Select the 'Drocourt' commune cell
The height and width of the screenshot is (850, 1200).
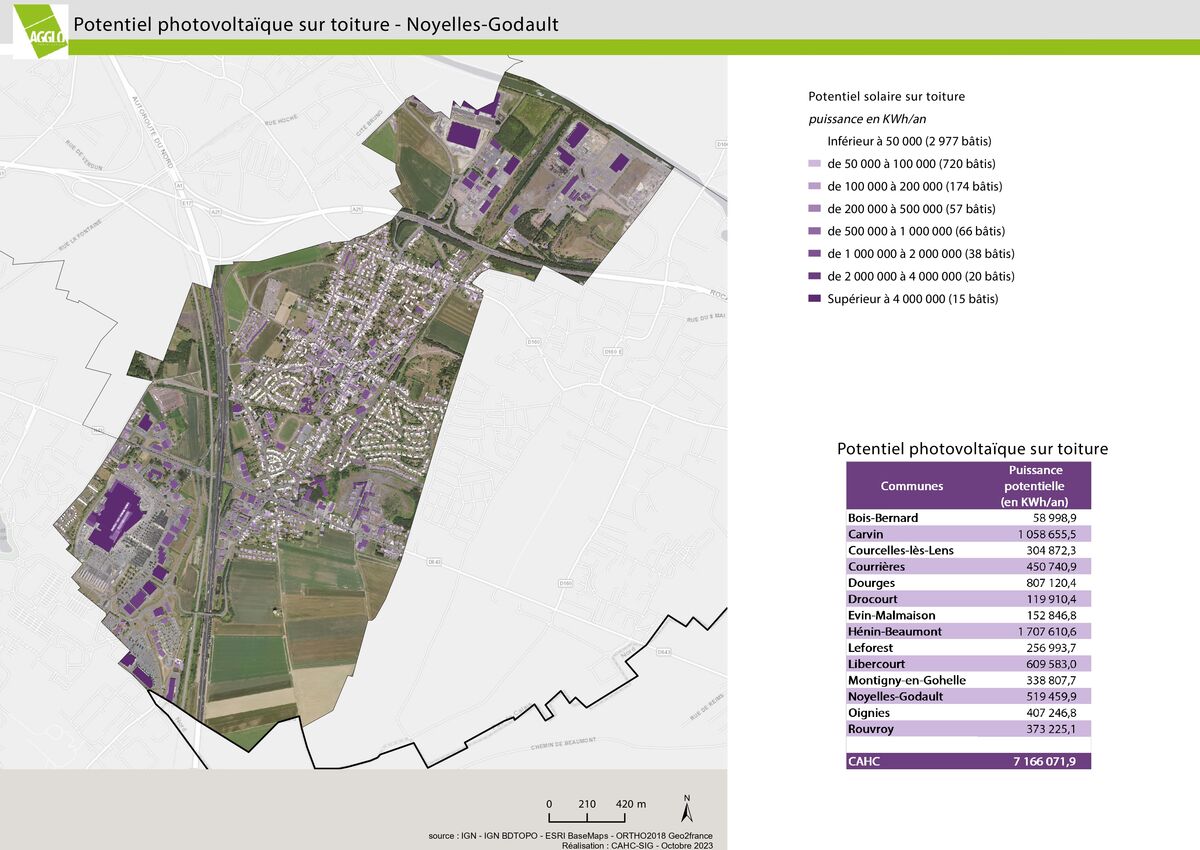(874, 599)
